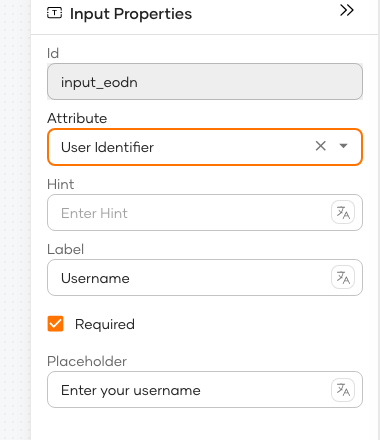
Task: Click the Id field input_eodn
Action: click(x=205, y=82)
